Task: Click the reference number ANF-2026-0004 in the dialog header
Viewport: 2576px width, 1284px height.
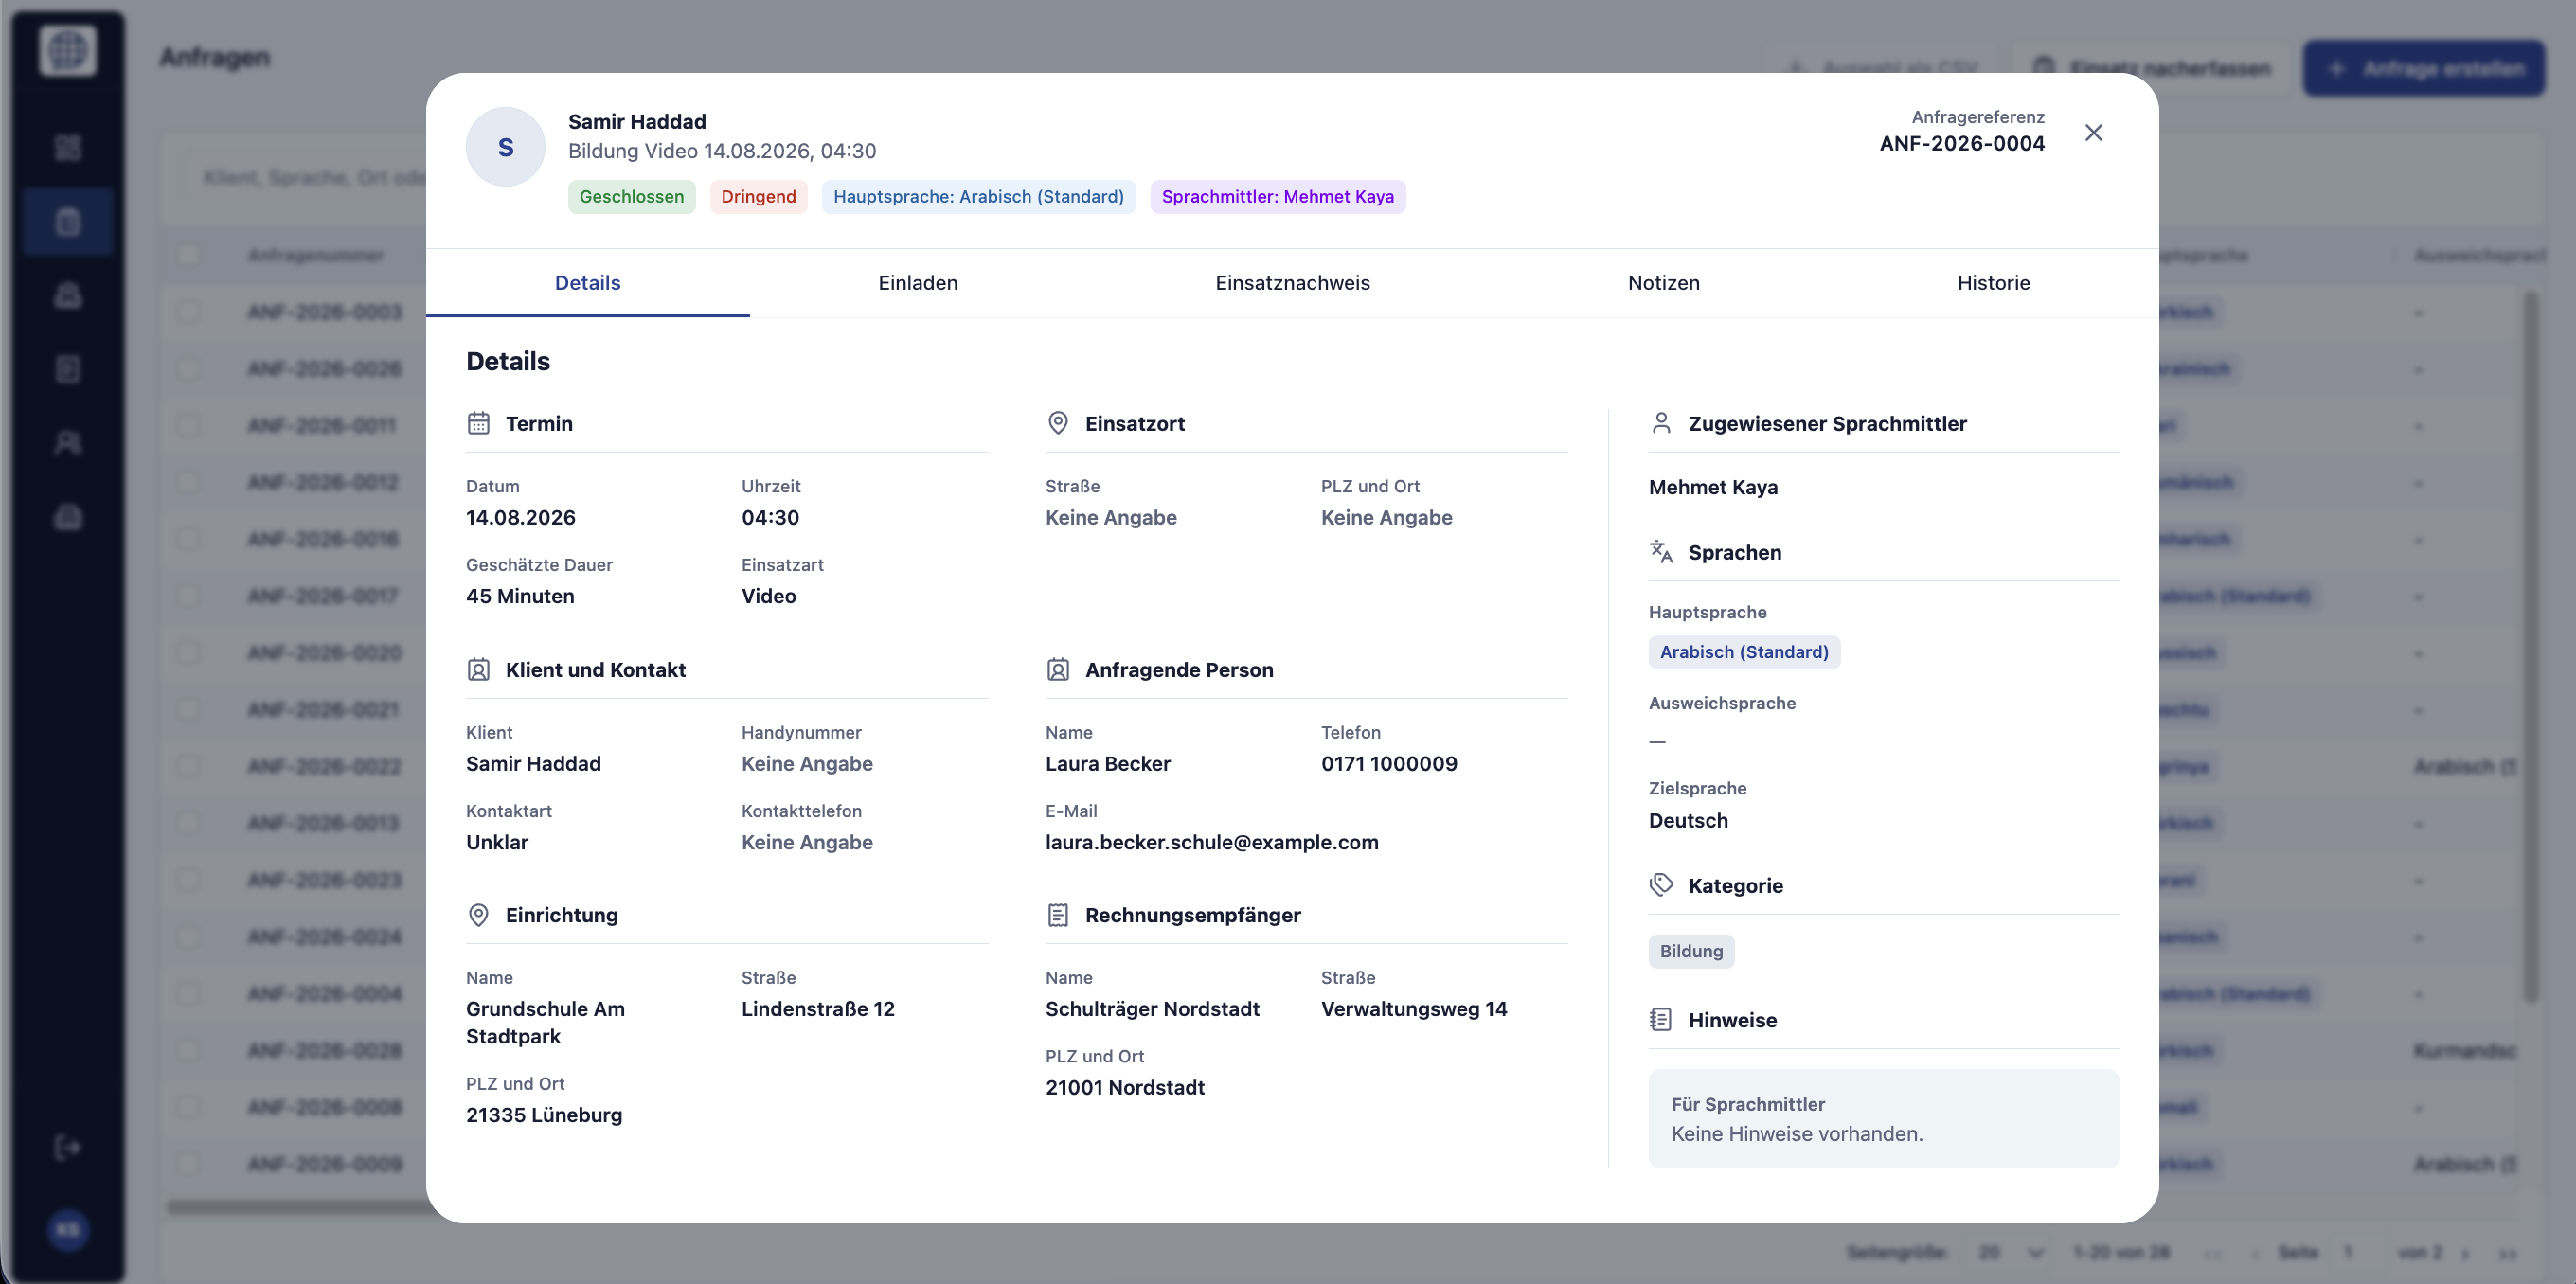Action: coord(1962,143)
